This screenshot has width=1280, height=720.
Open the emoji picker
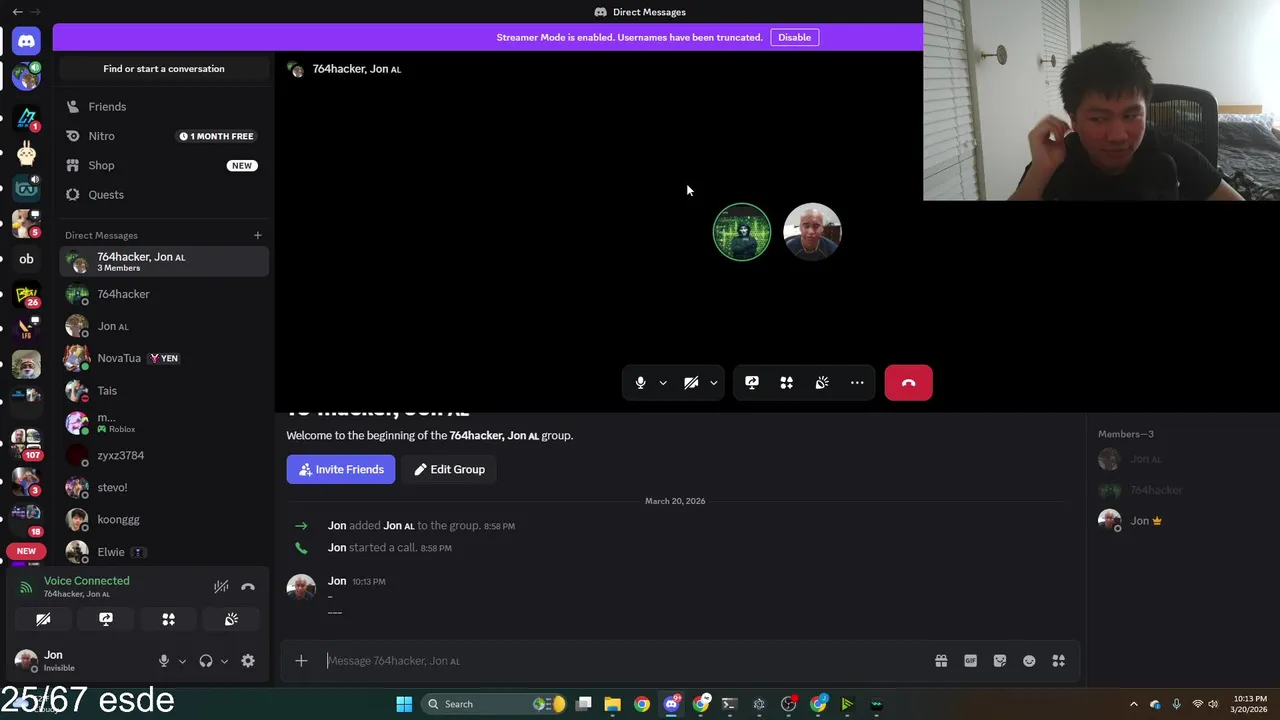(x=1029, y=661)
